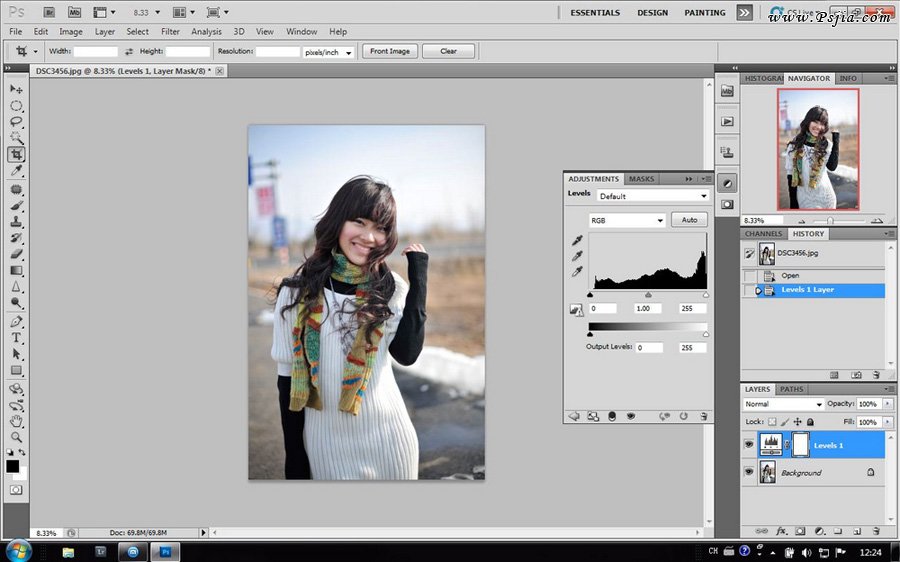Screen dimensions: 900x562
Task: Open the Levels preset dropdown showing Default
Action: (653, 196)
